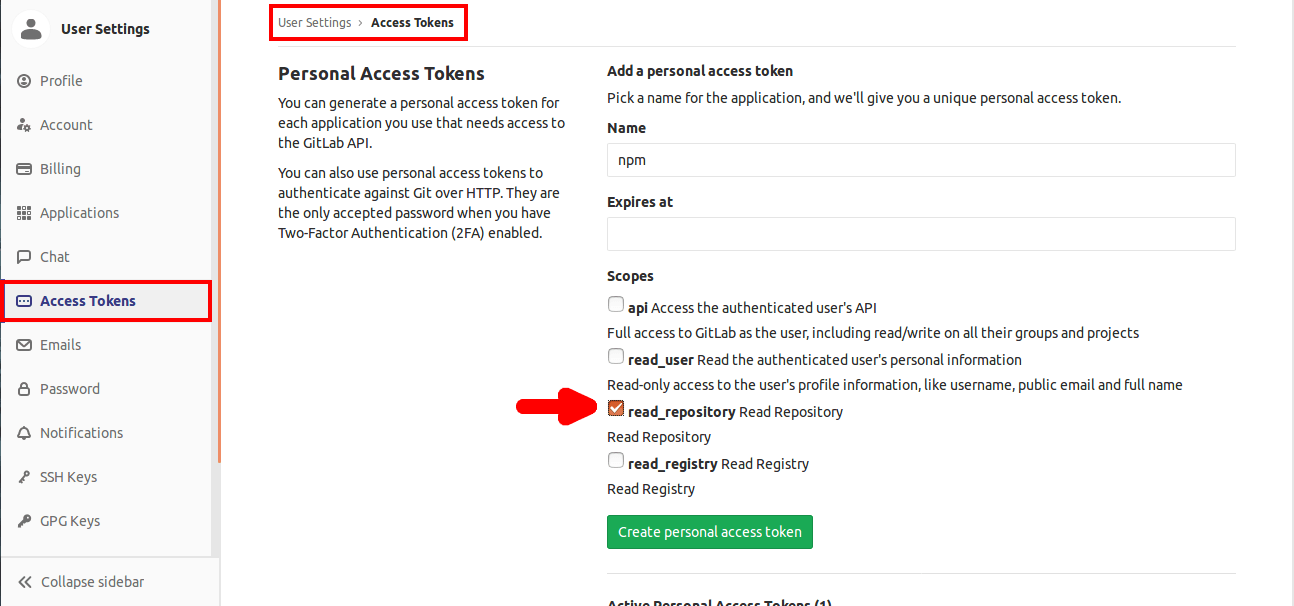This screenshot has height=606, width=1294.
Task: Go to Password settings
Action: click(x=69, y=389)
